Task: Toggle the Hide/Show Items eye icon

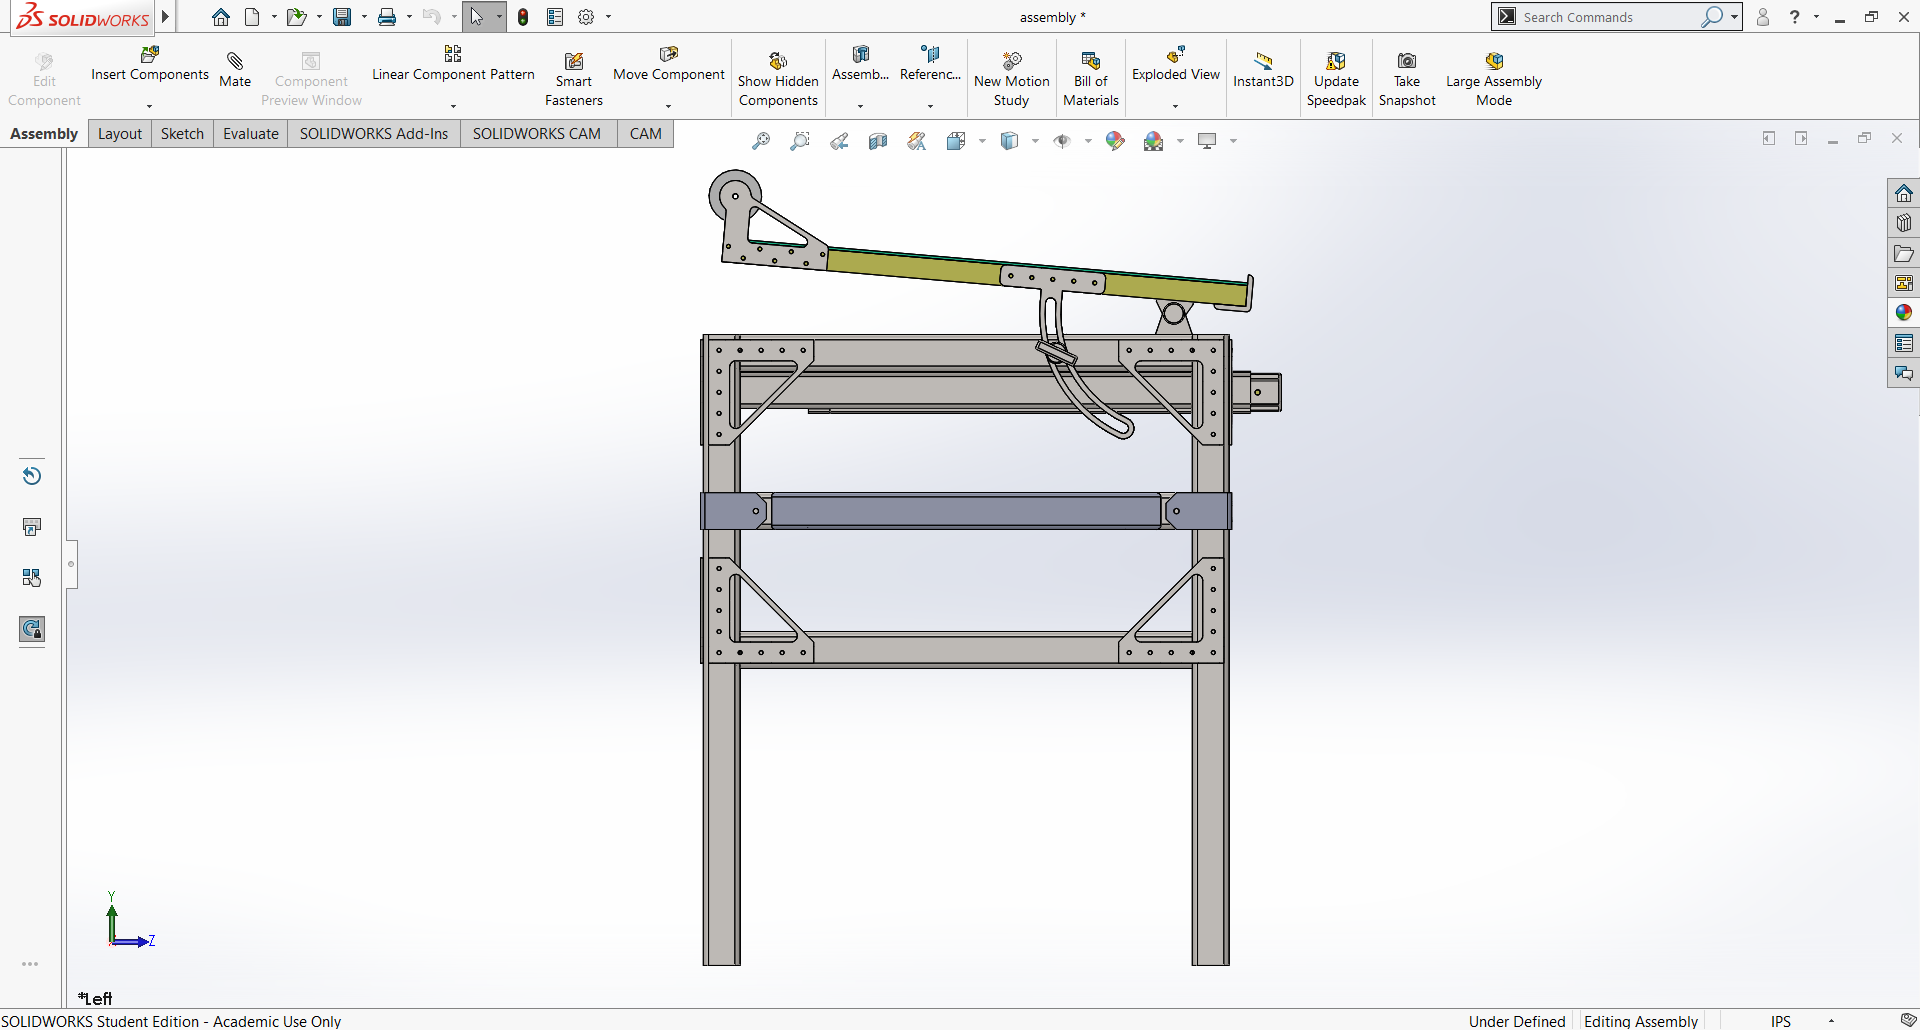Action: click(1062, 141)
